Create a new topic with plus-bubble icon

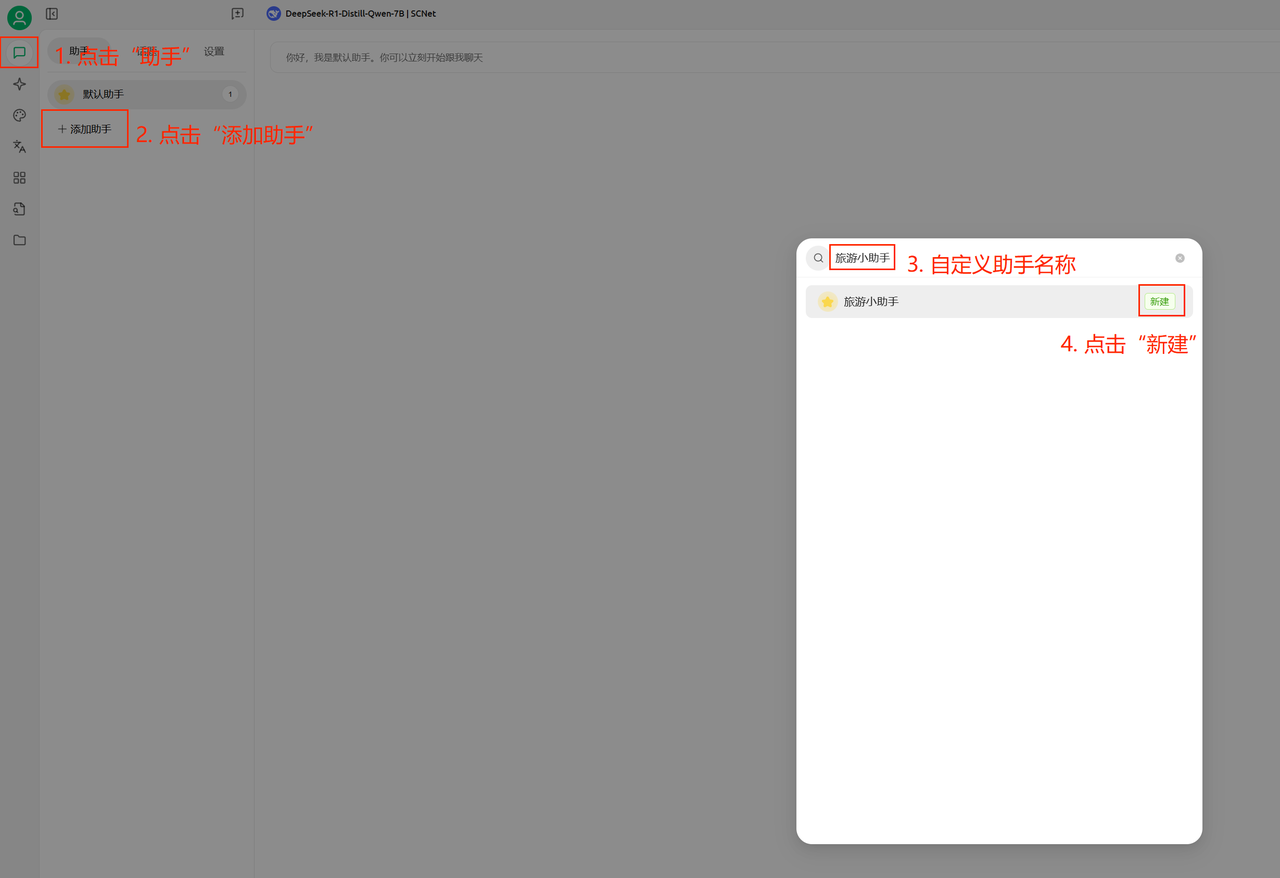(x=237, y=14)
